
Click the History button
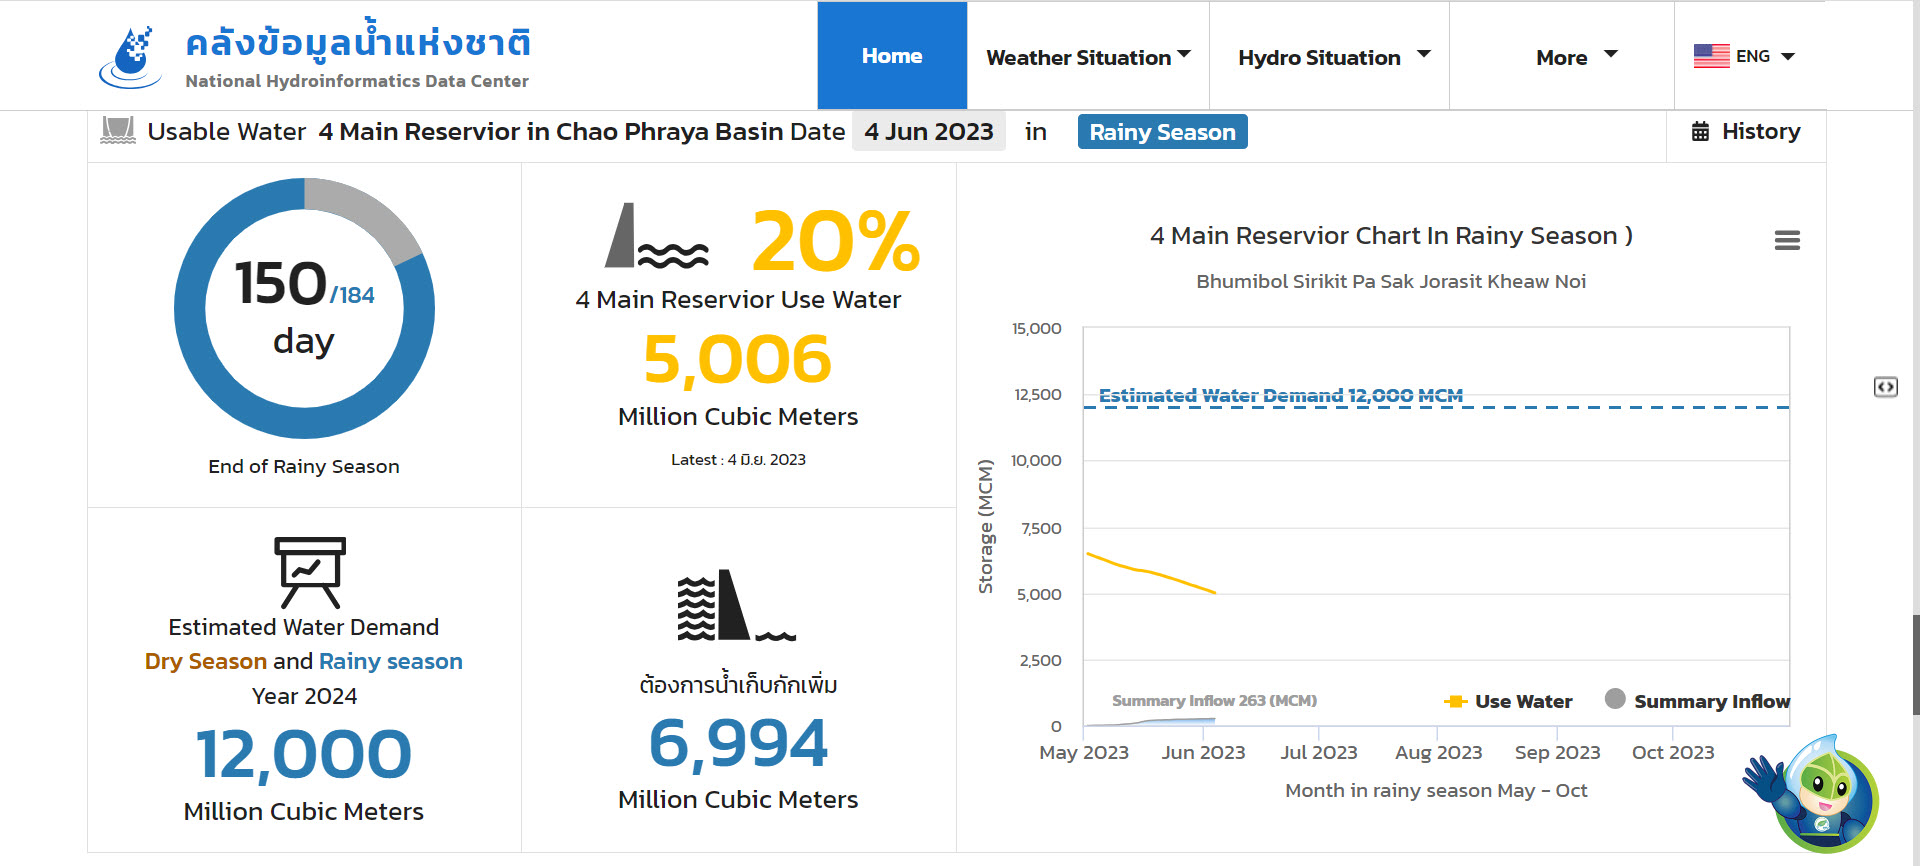1746,132
